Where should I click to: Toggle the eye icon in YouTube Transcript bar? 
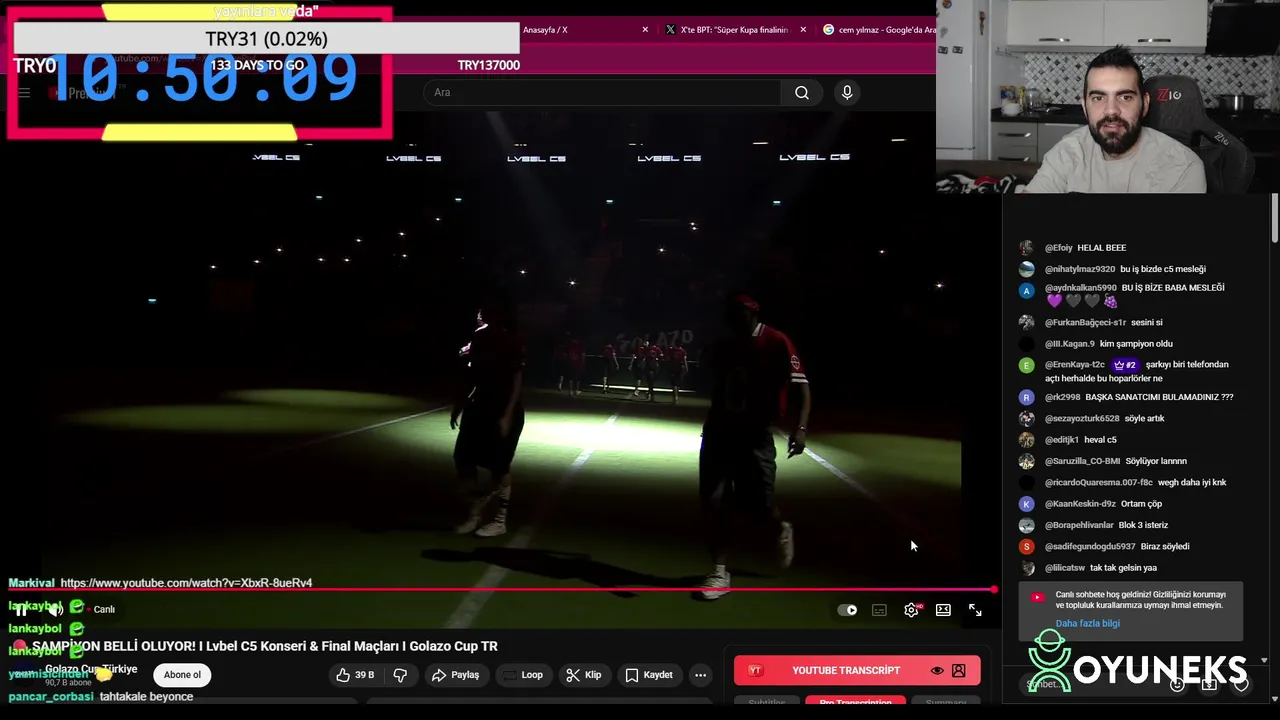(937, 671)
